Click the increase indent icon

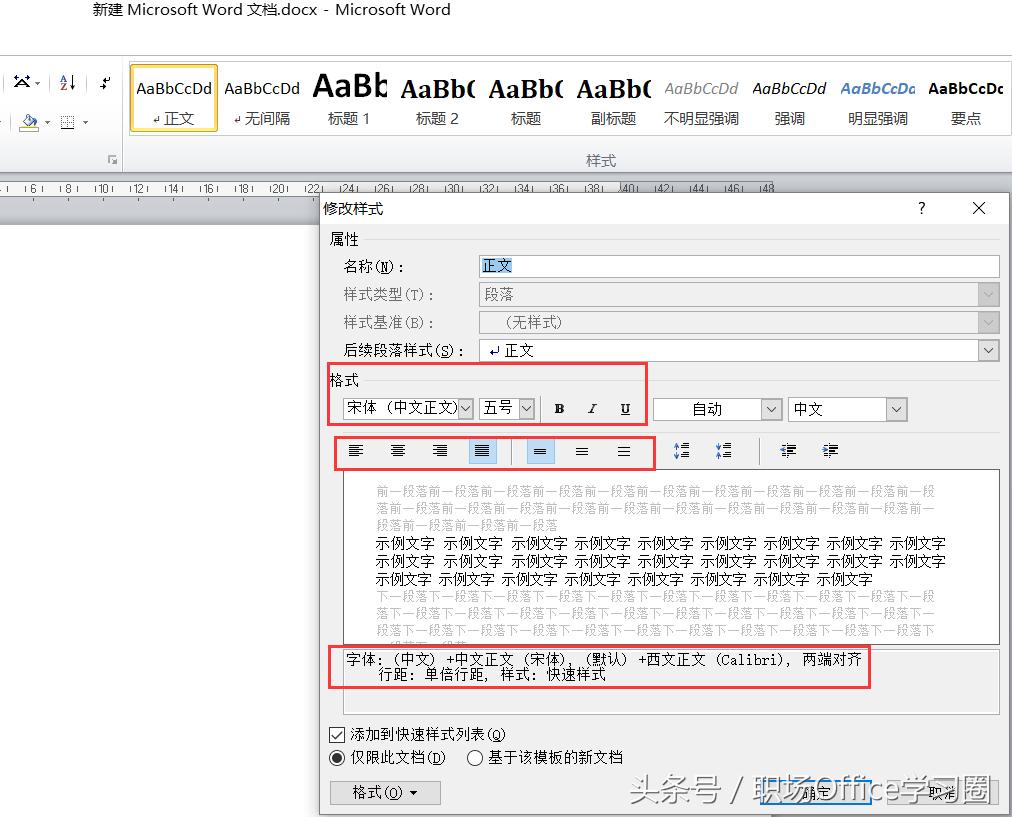tap(830, 450)
